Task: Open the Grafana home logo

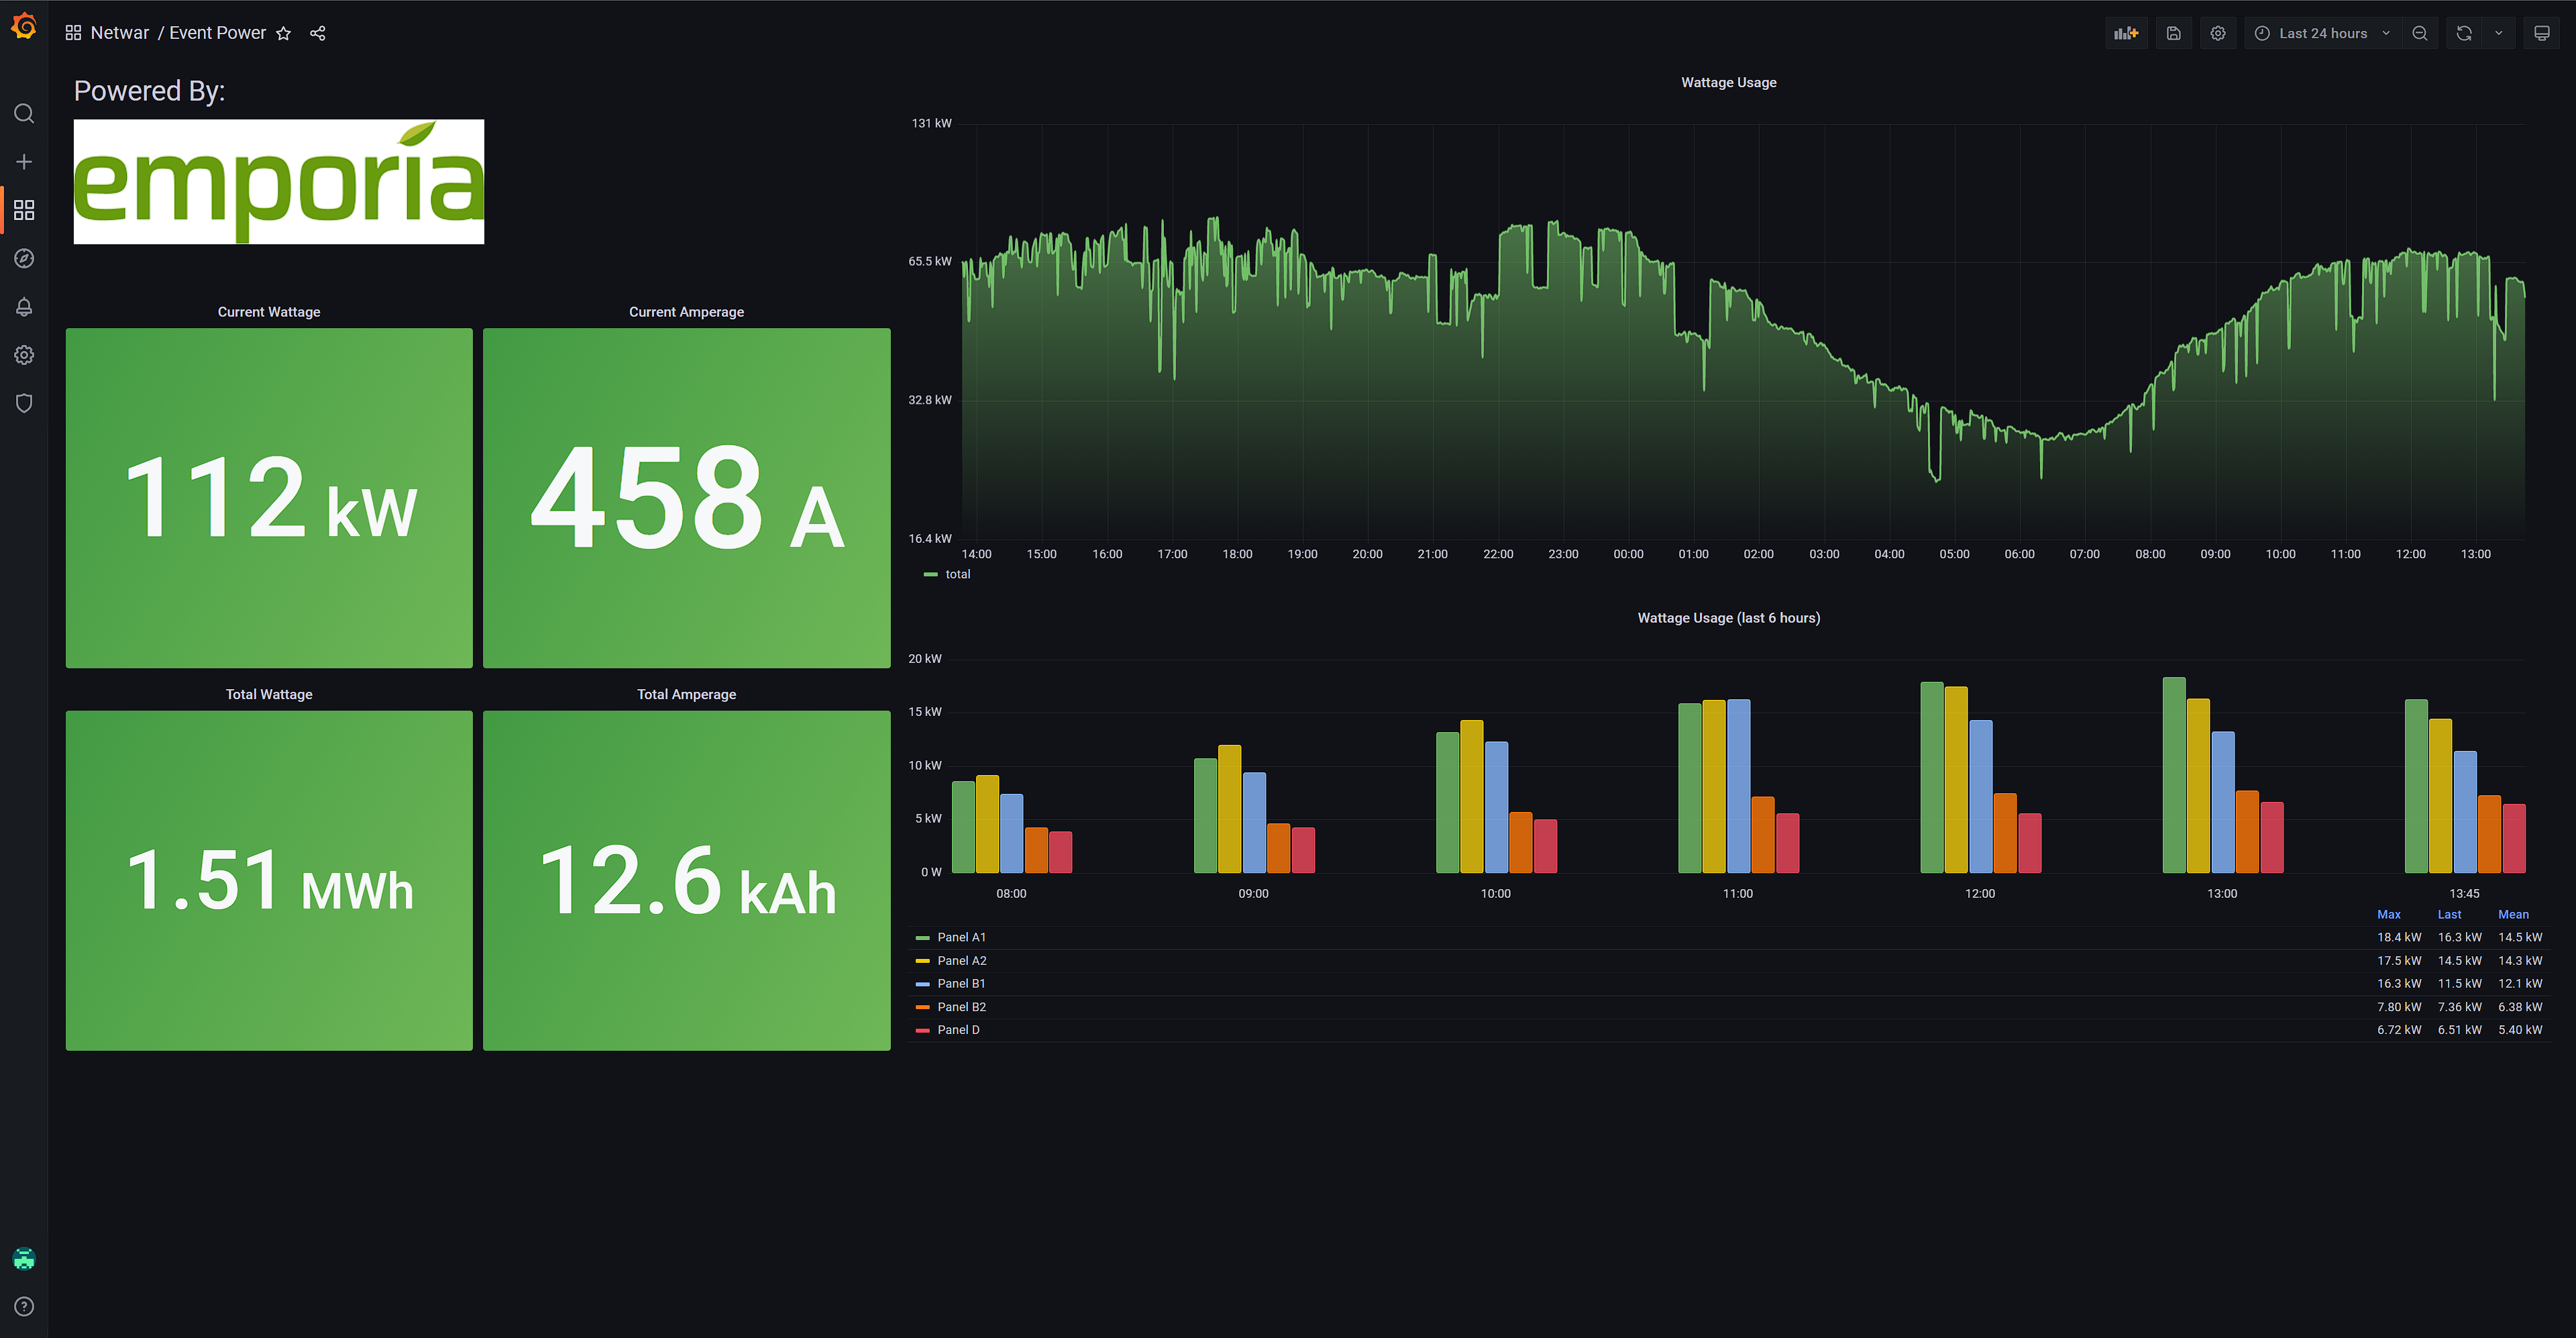Action: pyautogui.click(x=24, y=27)
